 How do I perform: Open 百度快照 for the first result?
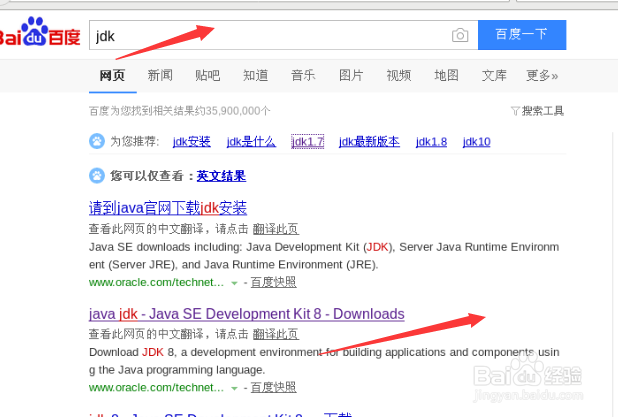pos(274,282)
